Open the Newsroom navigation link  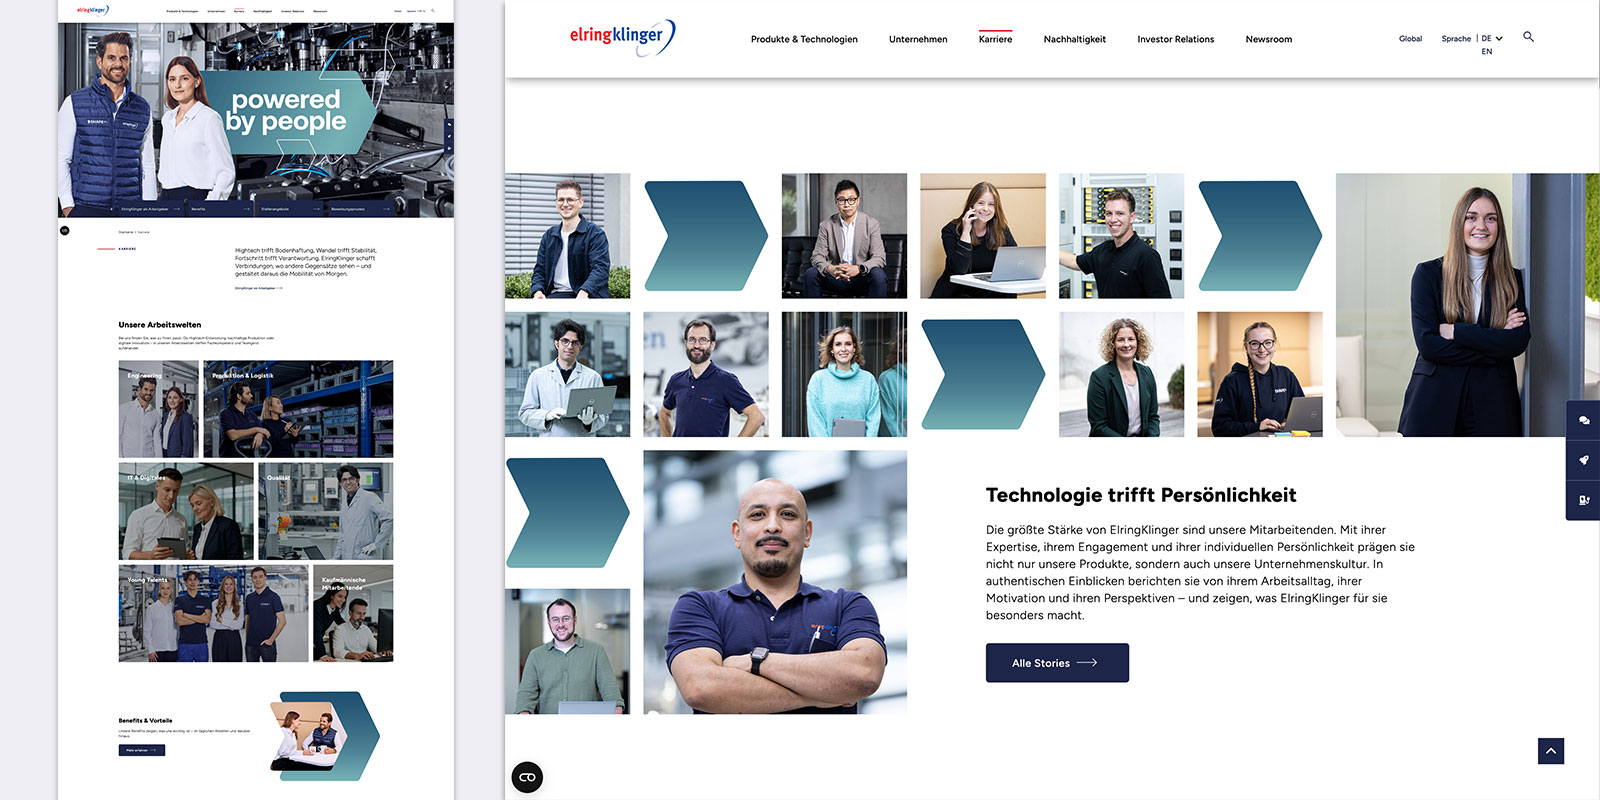point(1268,40)
